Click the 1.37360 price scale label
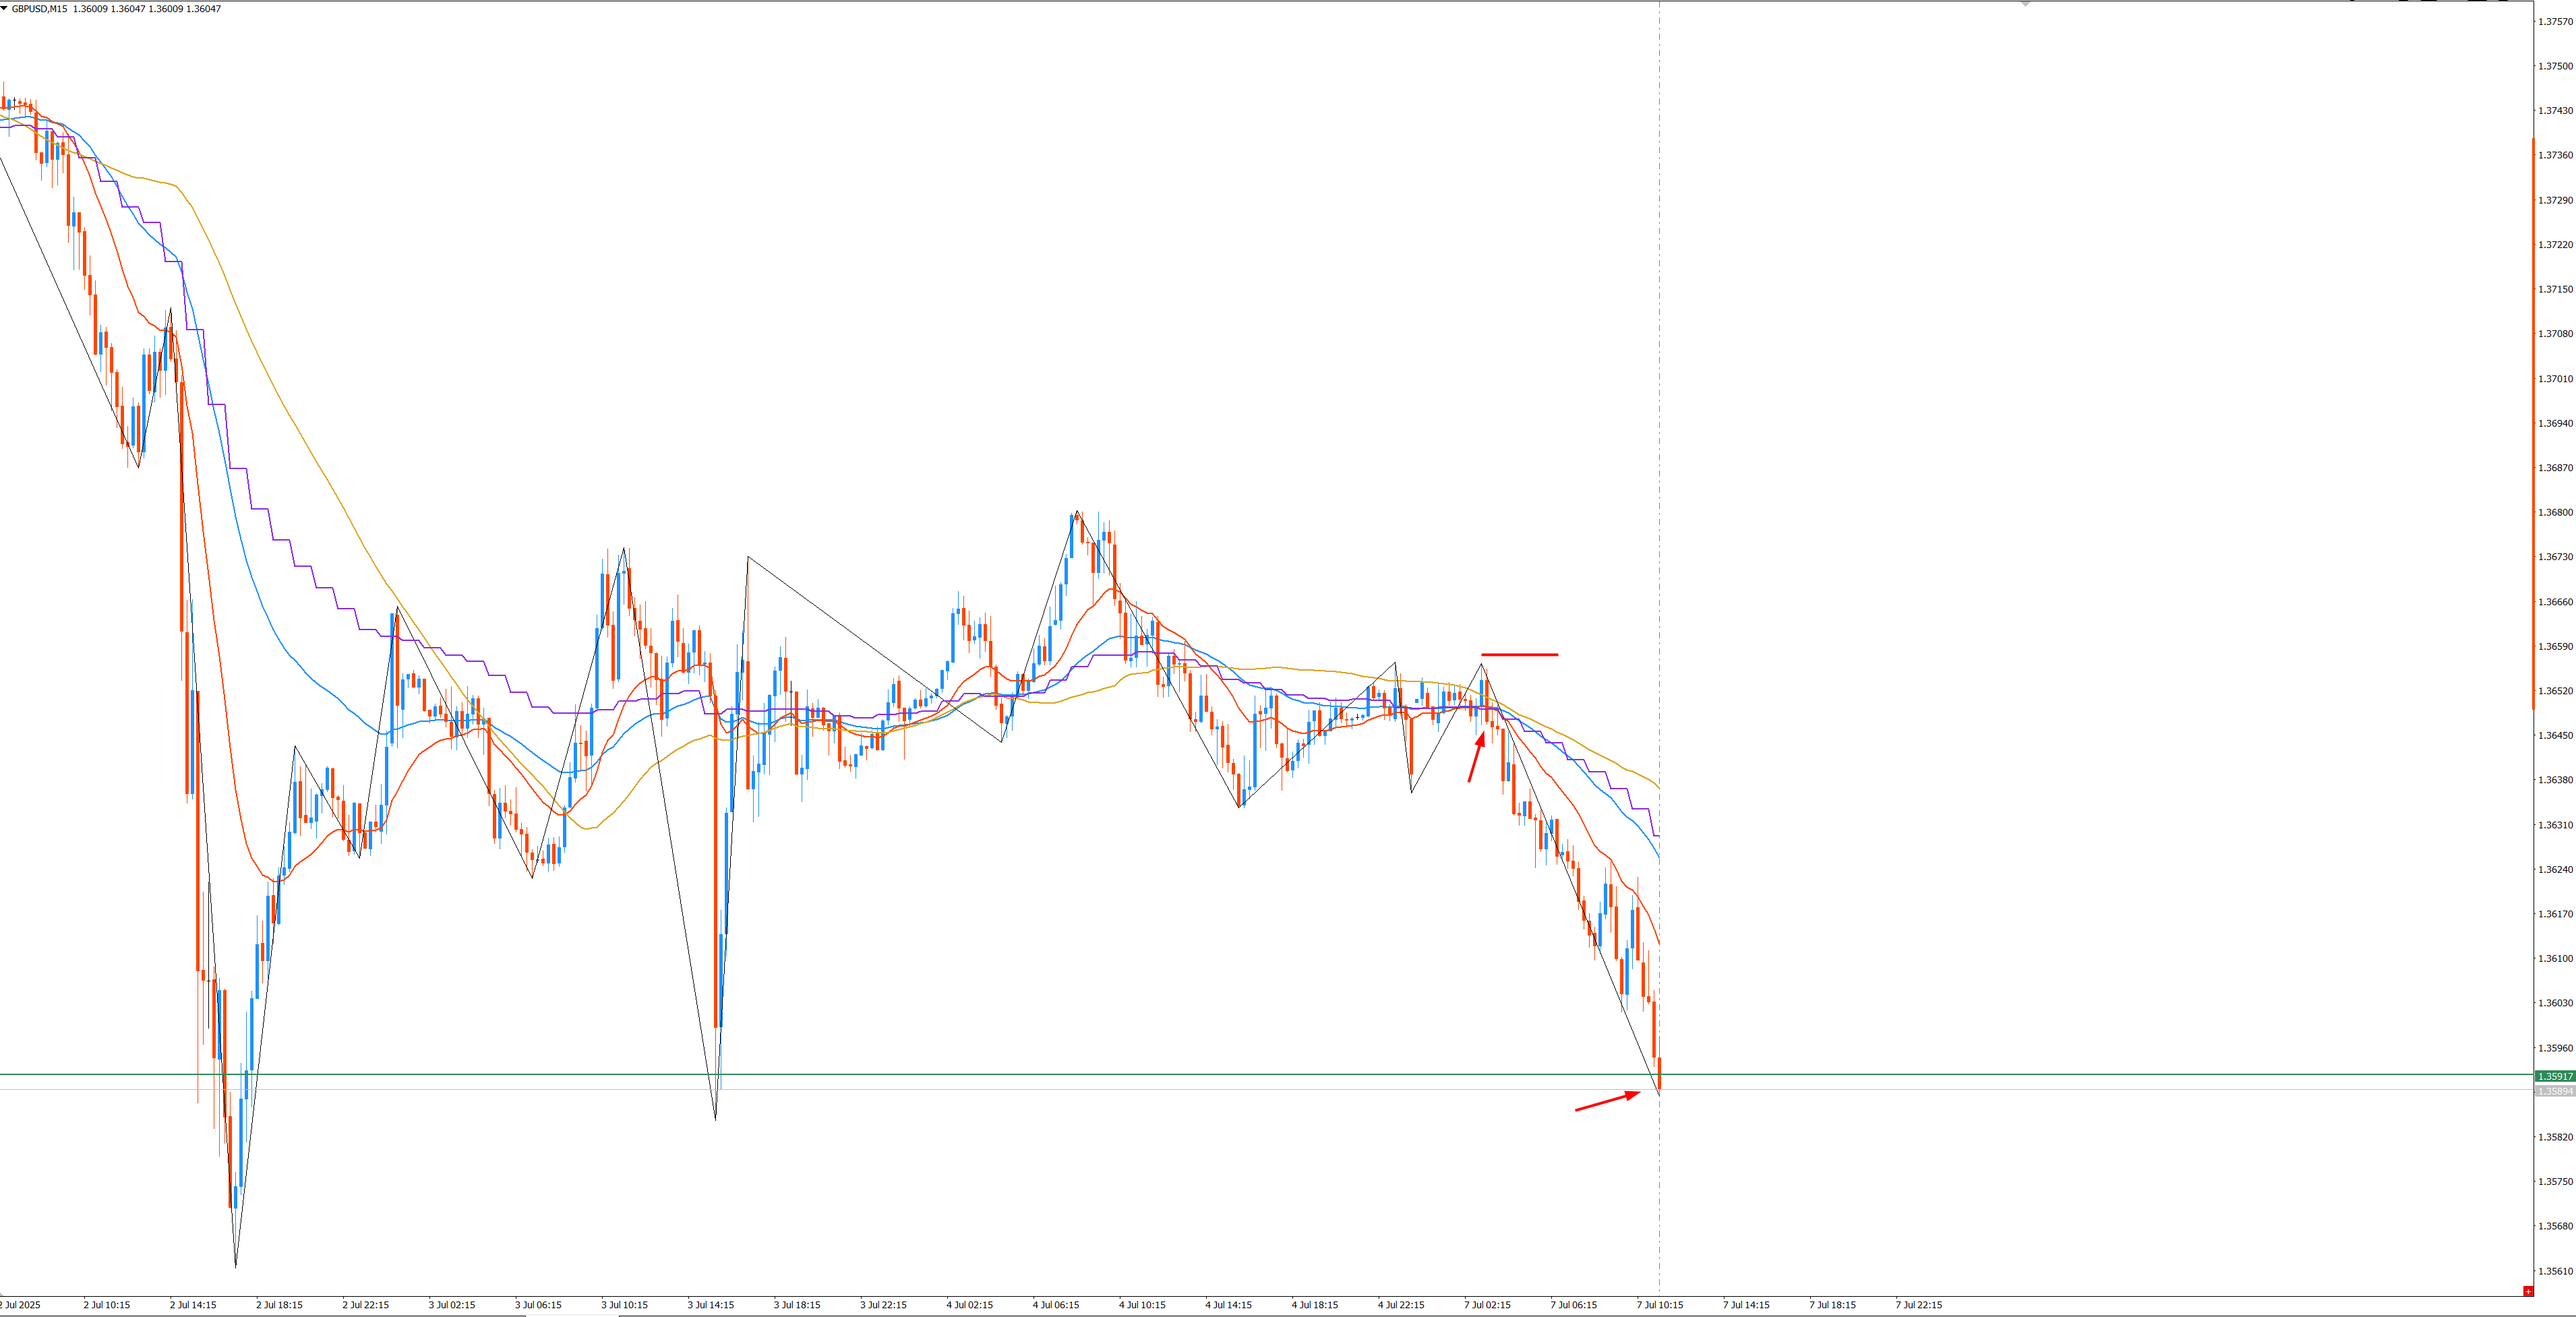This screenshot has width=2576, height=1317. pos(2555,155)
